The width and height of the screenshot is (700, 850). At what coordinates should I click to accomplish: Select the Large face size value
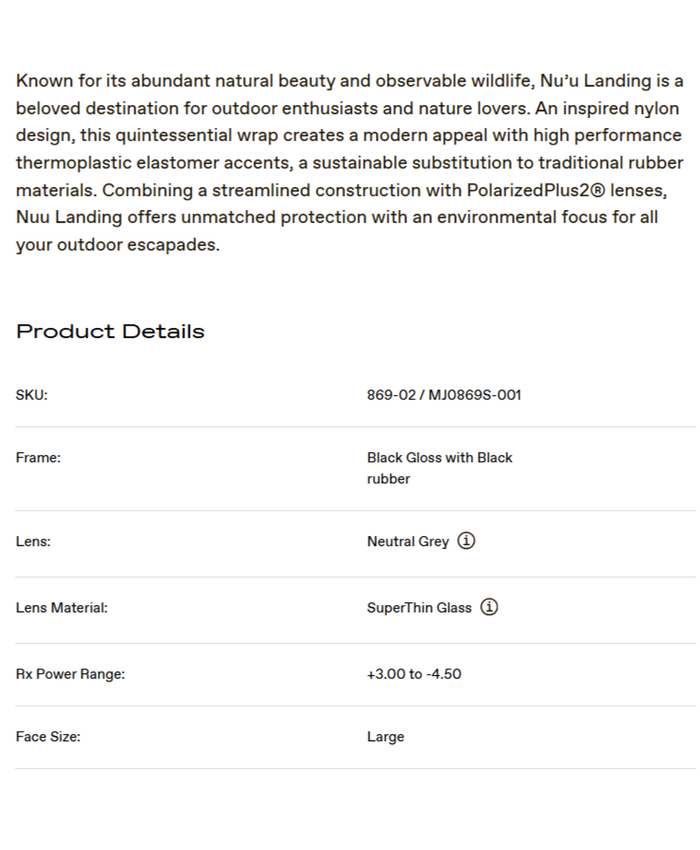[x=386, y=737]
